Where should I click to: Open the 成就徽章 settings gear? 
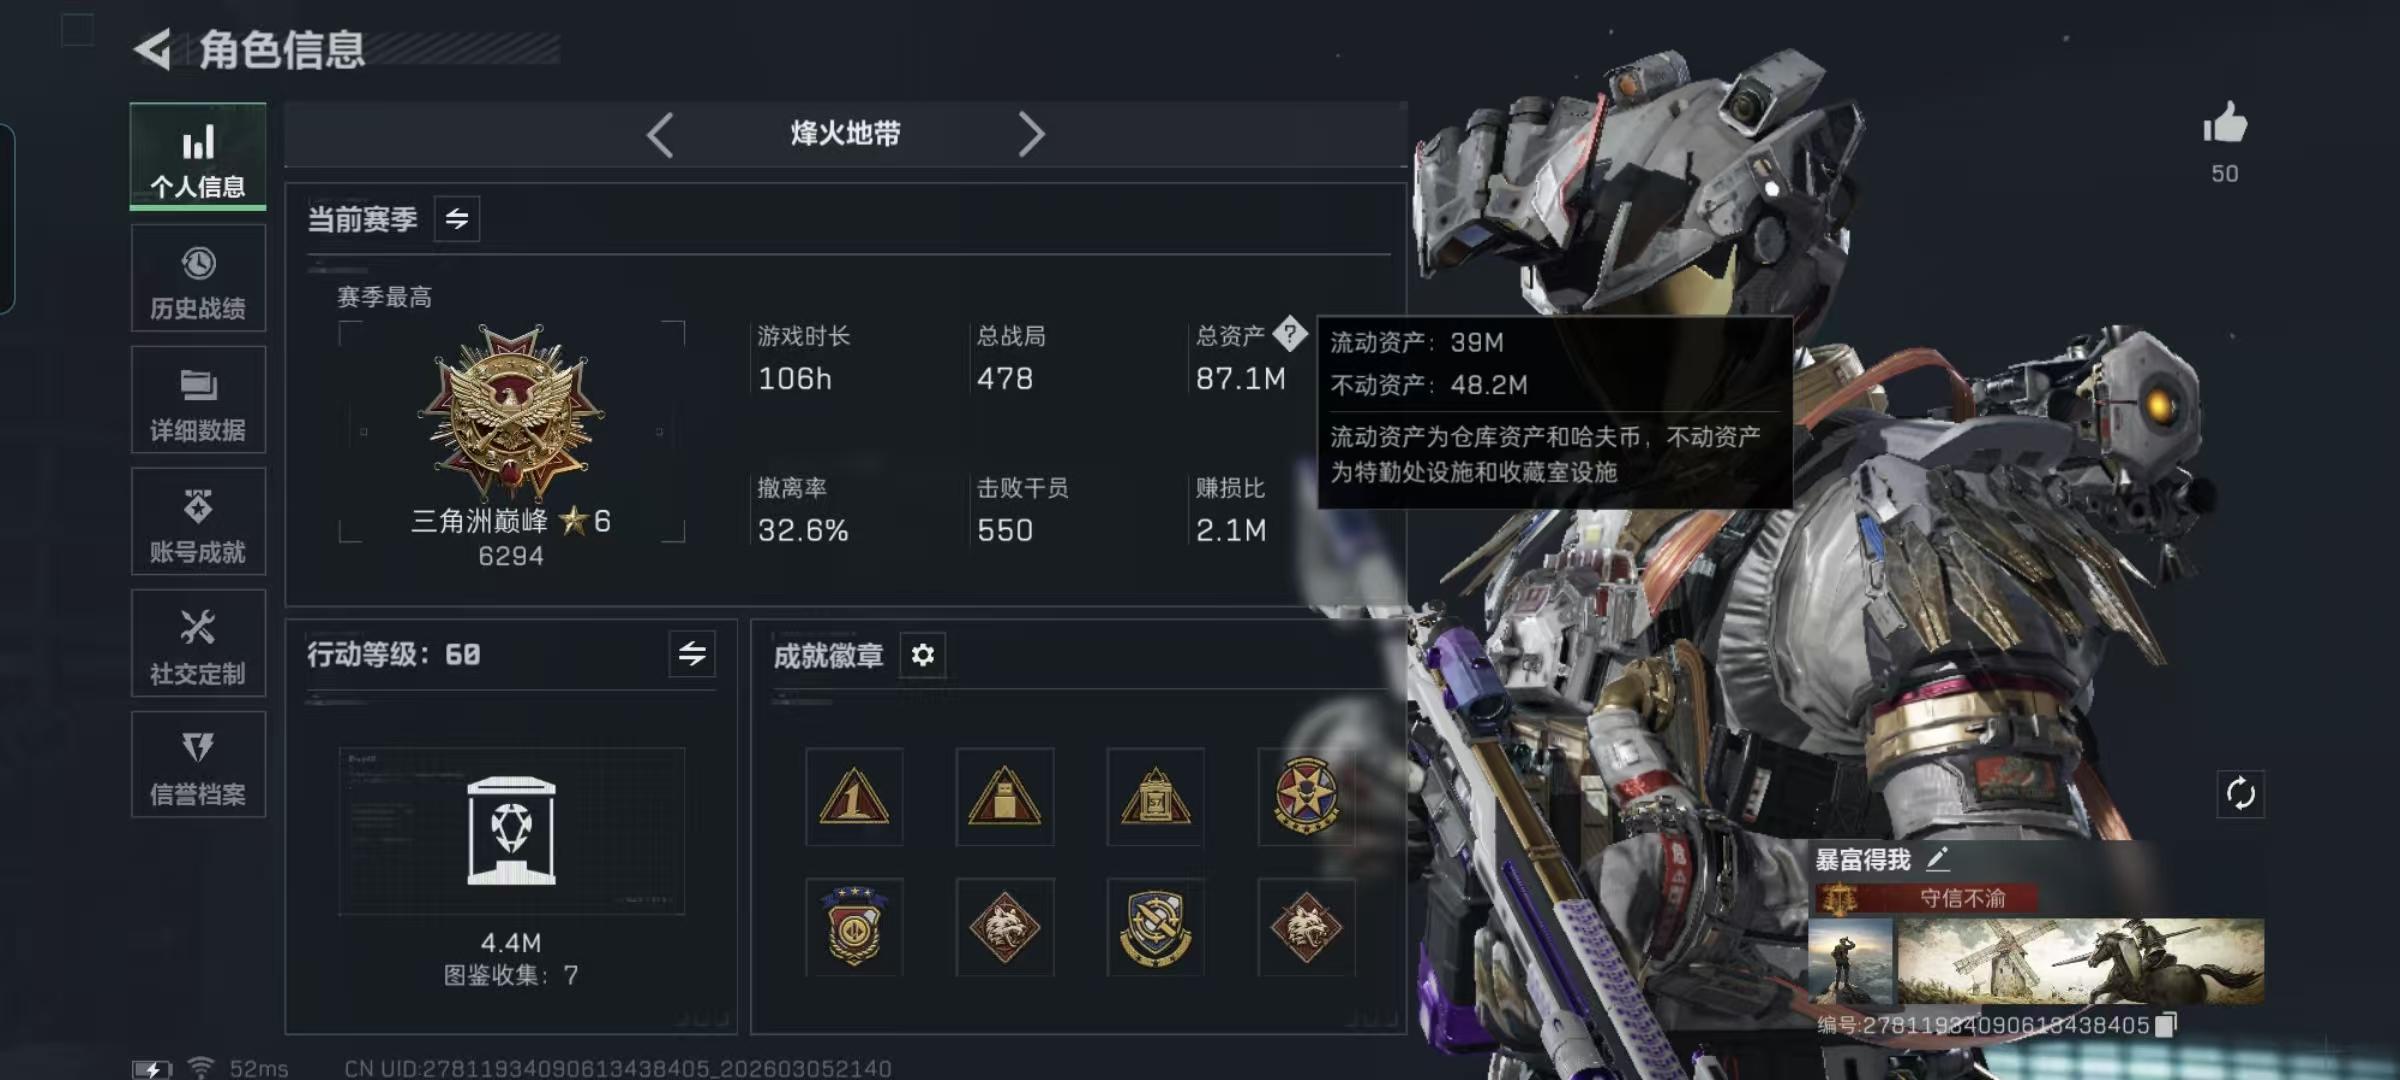point(922,655)
